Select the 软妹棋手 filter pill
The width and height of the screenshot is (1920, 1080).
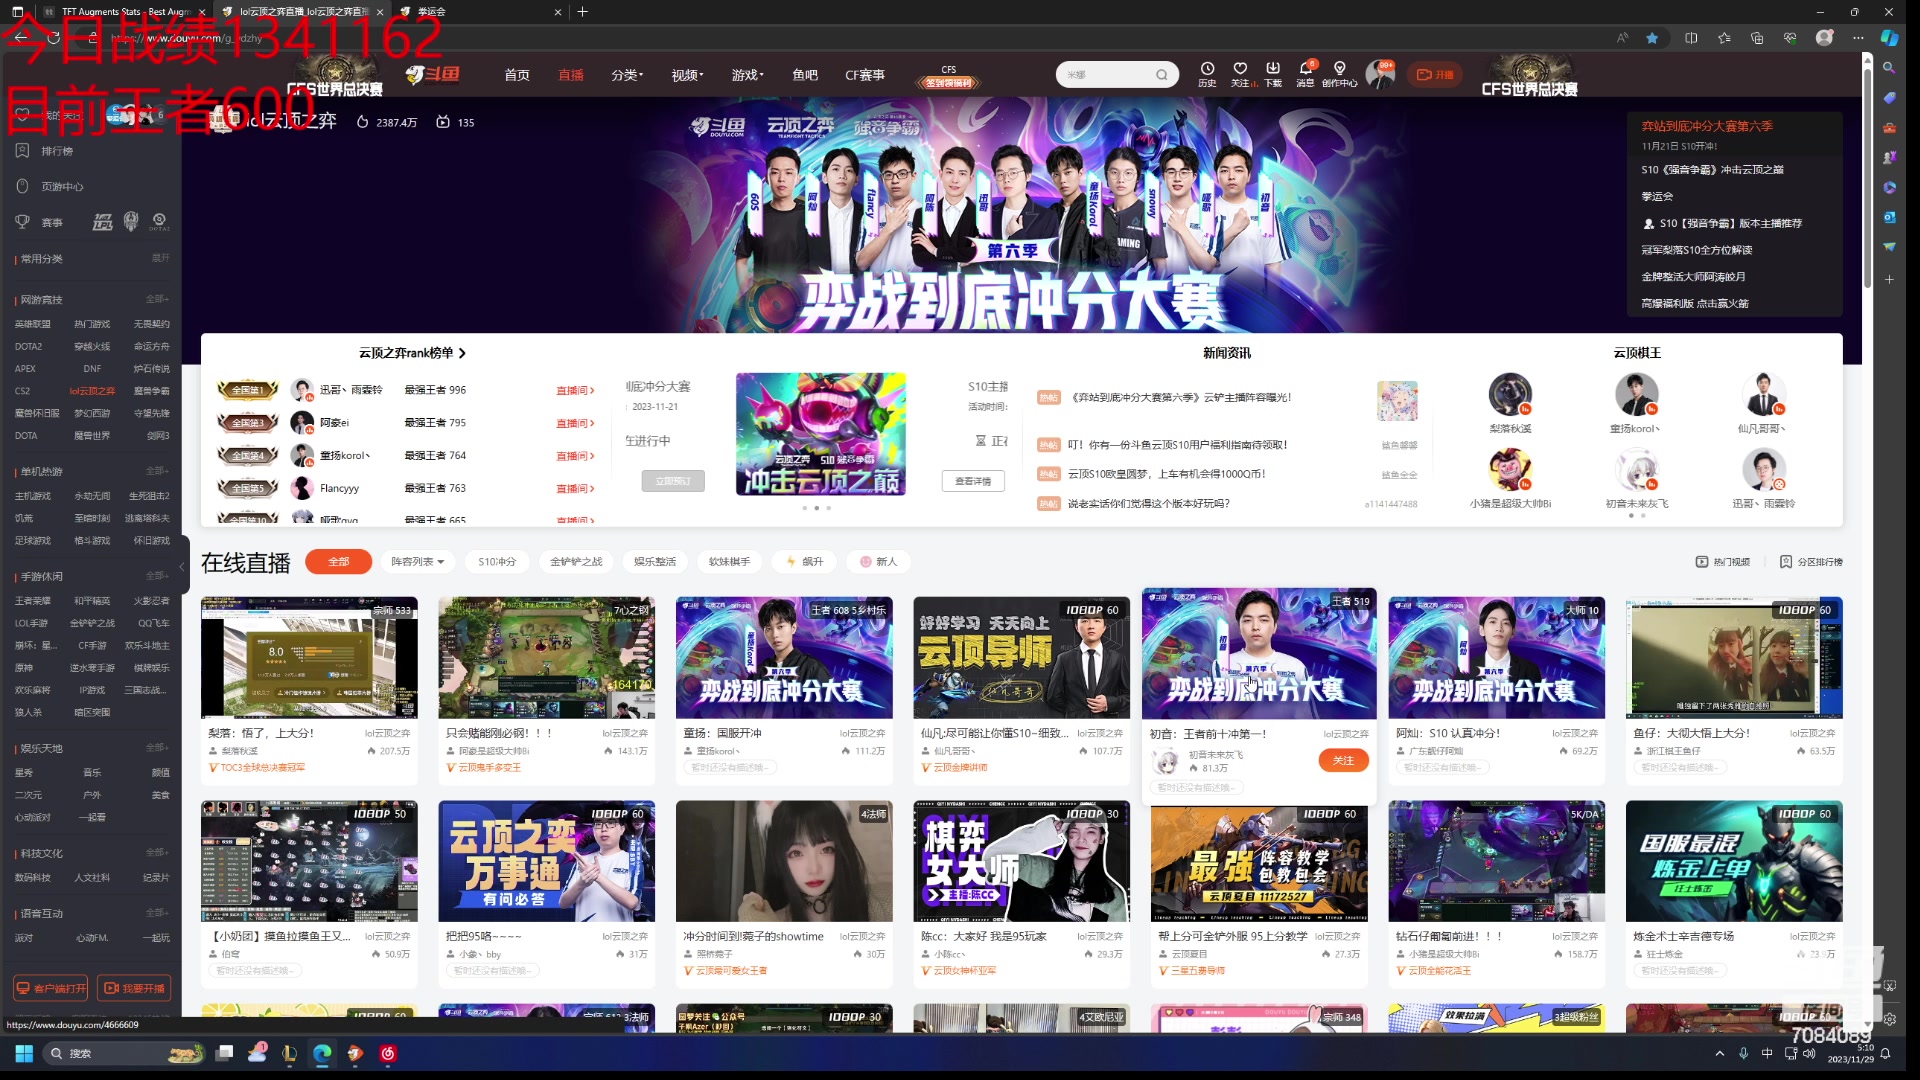pyautogui.click(x=729, y=562)
